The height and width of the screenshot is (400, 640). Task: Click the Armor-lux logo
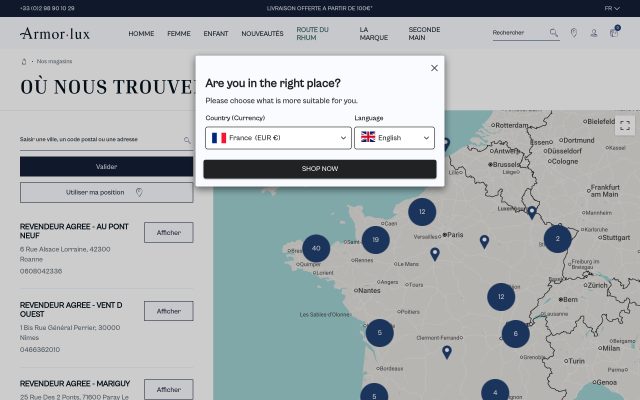click(55, 33)
